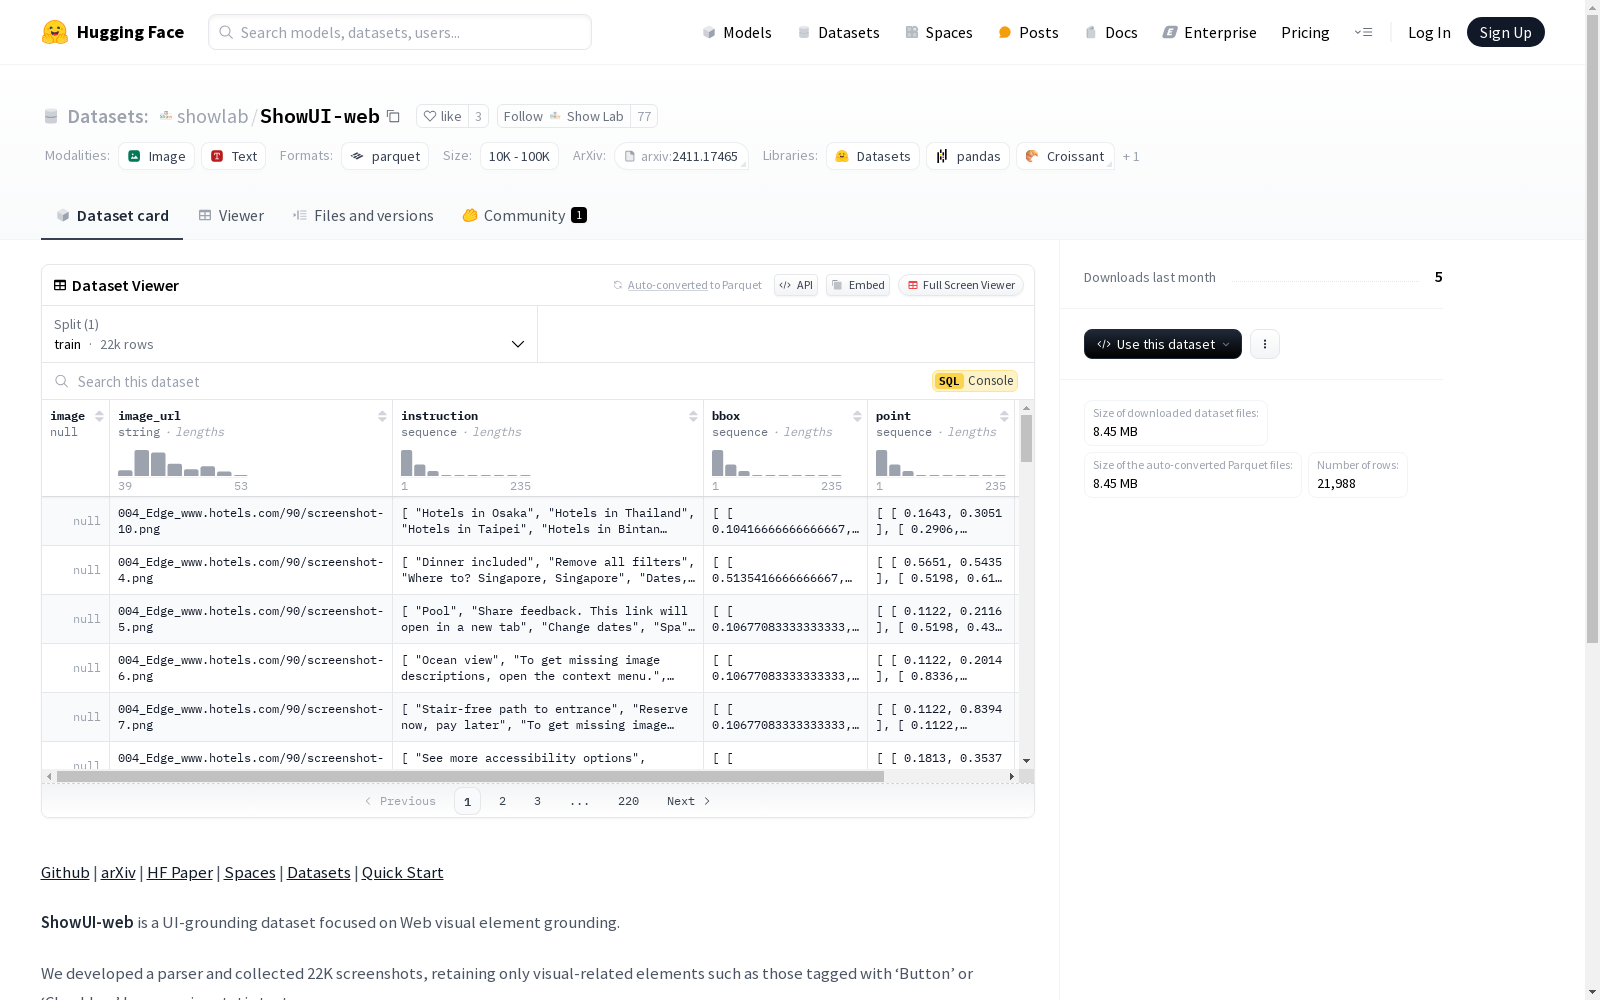
Task: Open the Croissant library tag
Action: click(1065, 156)
